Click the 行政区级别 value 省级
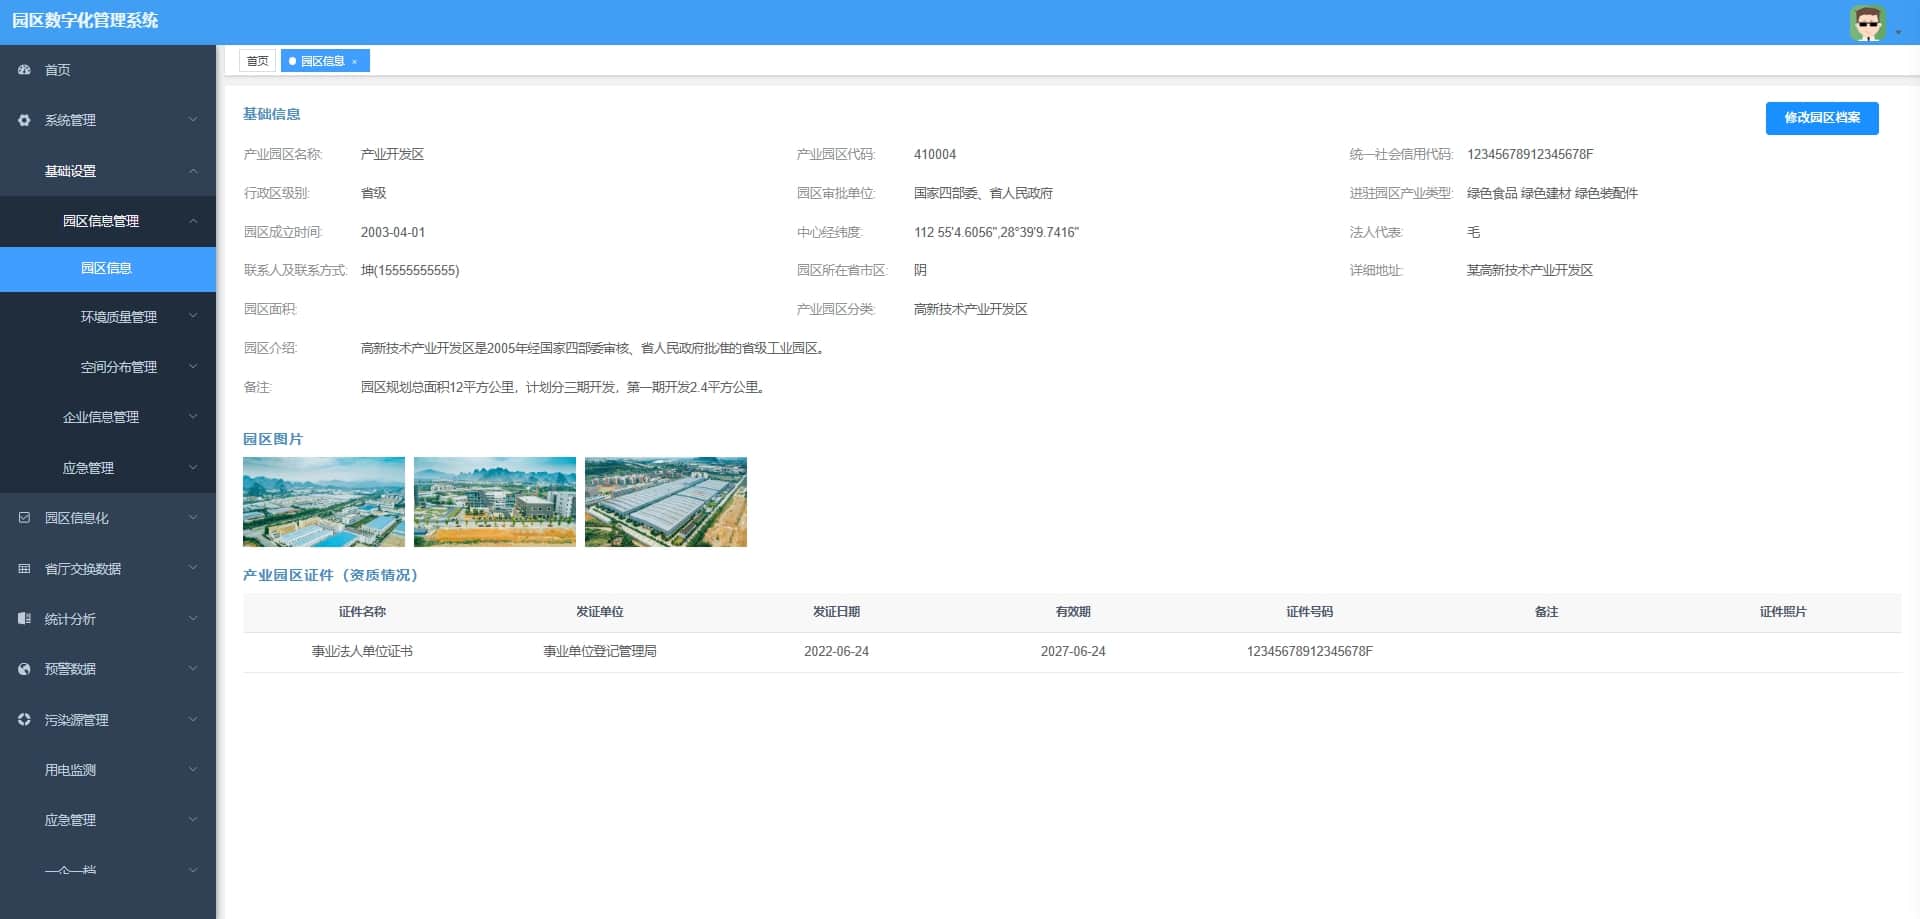This screenshot has height=919, width=1920. coord(373,194)
